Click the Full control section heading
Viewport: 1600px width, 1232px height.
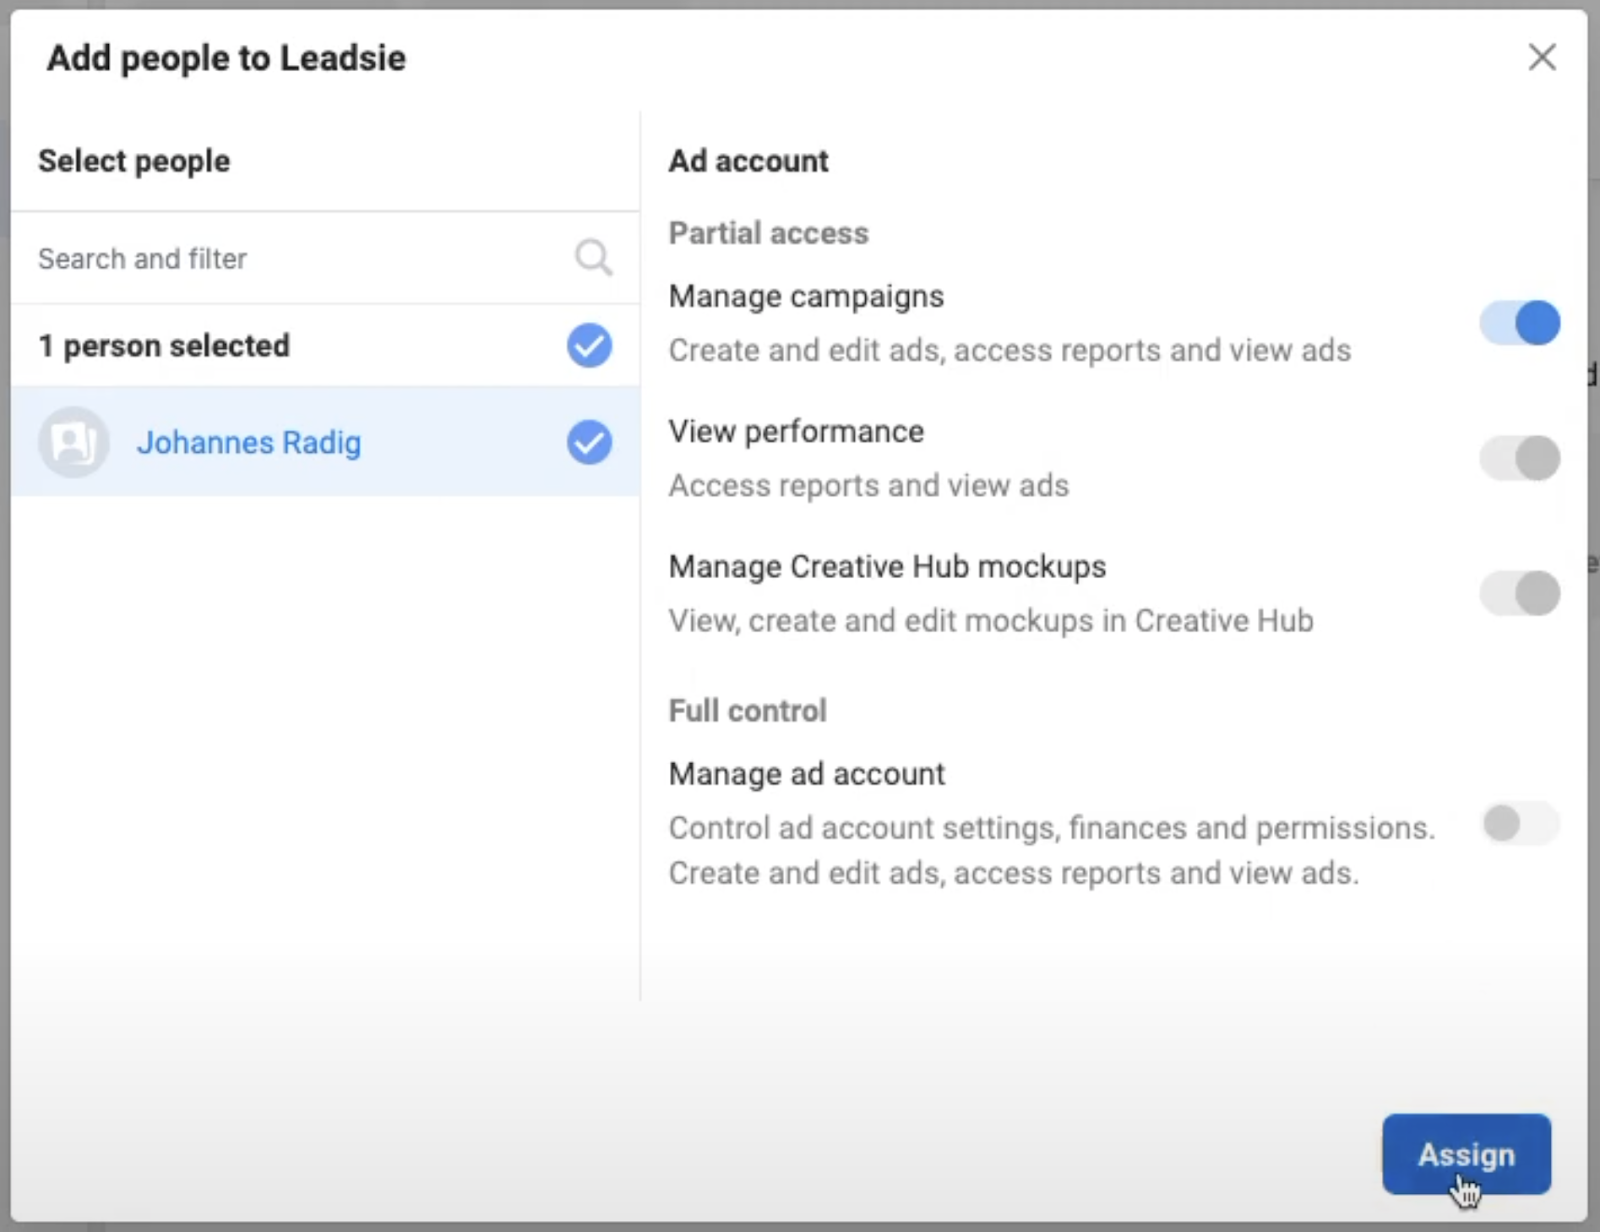pyautogui.click(x=747, y=711)
